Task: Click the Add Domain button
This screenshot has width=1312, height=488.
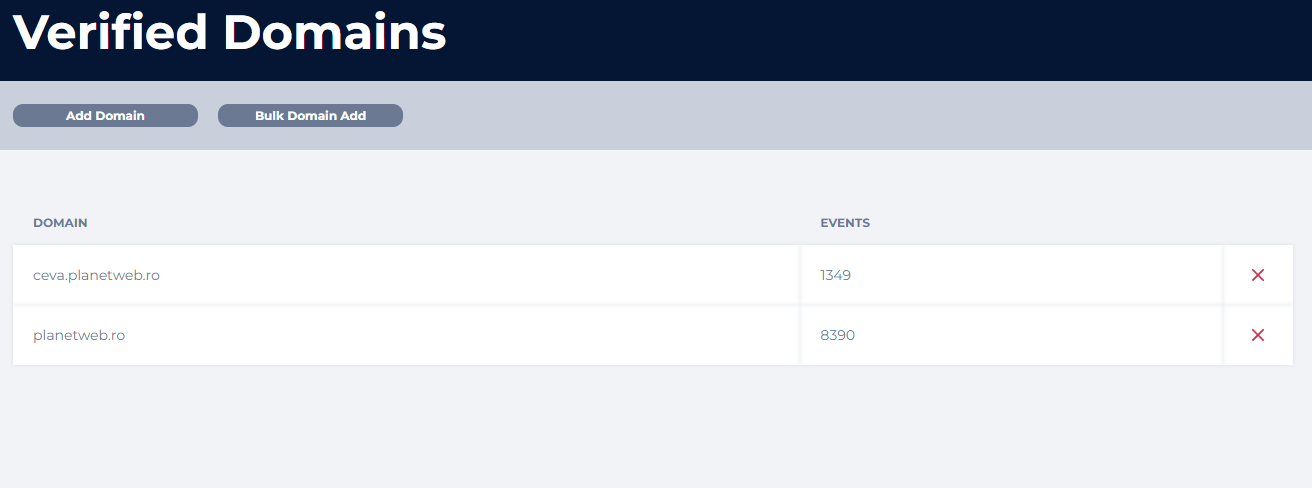Action: pyautogui.click(x=105, y=116)
